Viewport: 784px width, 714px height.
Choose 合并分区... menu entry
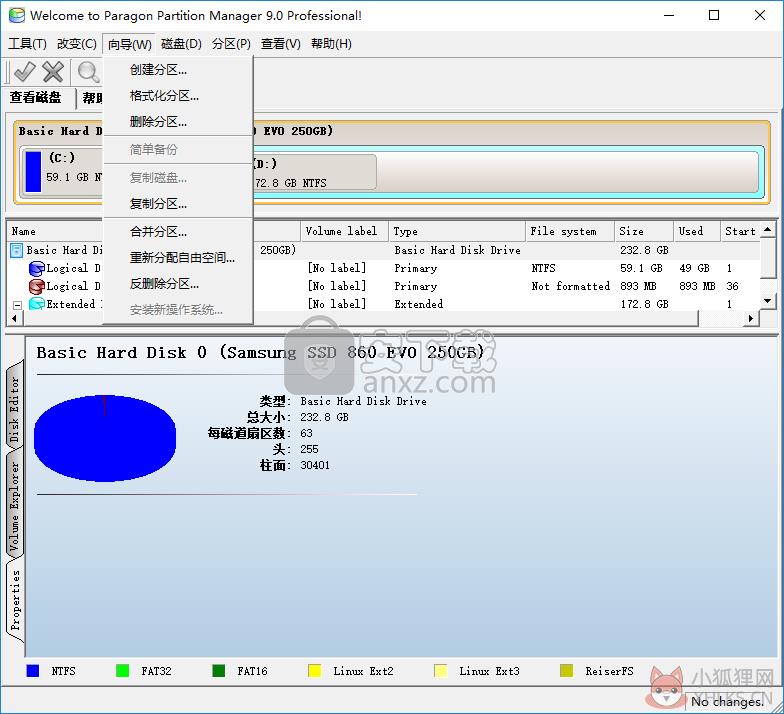click(x=178, y=232)
